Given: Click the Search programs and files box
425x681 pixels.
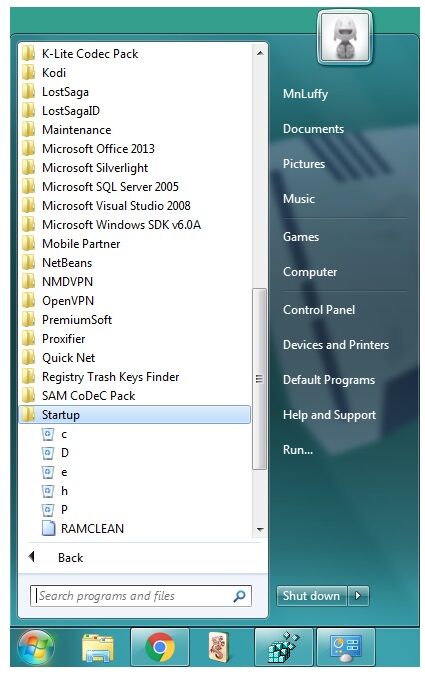Looking at the screenshot, I should click(141, 596).
